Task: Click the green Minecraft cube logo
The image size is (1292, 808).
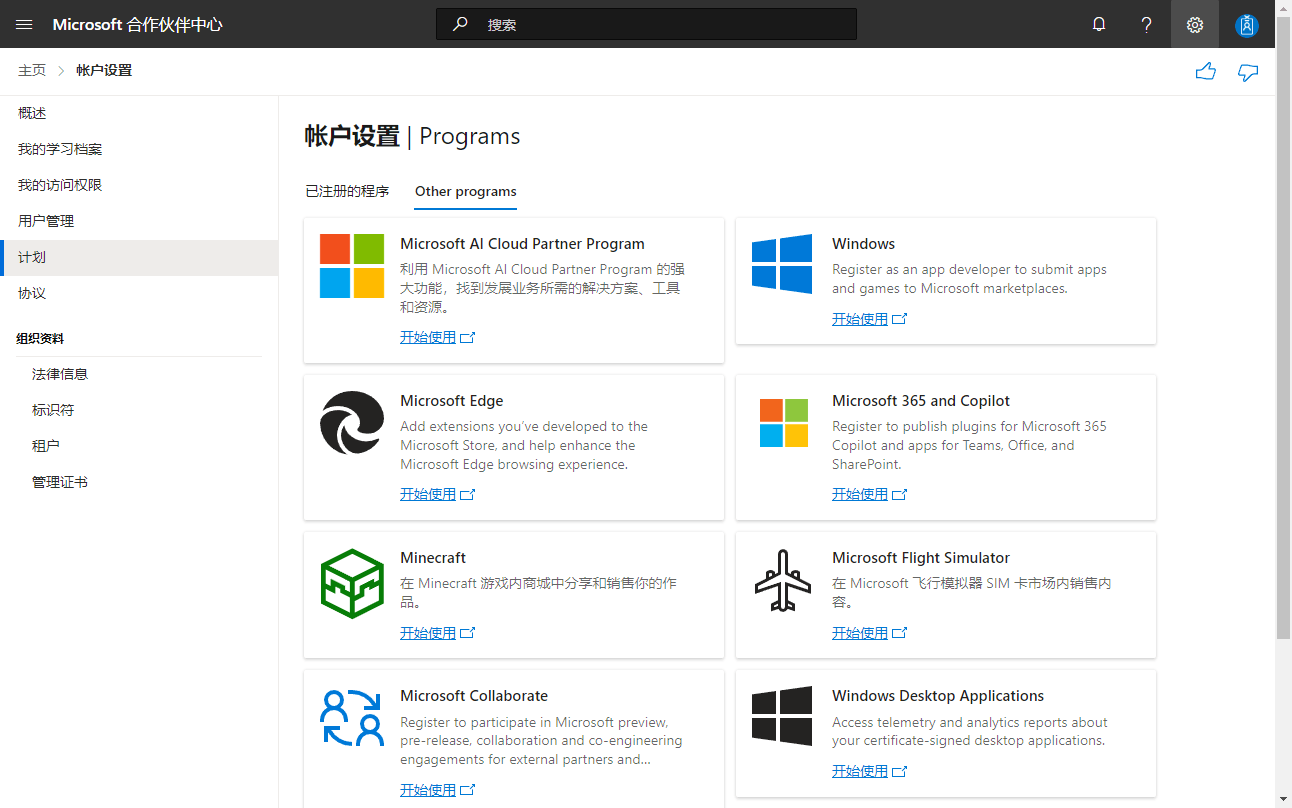Action: click(352, 583)
